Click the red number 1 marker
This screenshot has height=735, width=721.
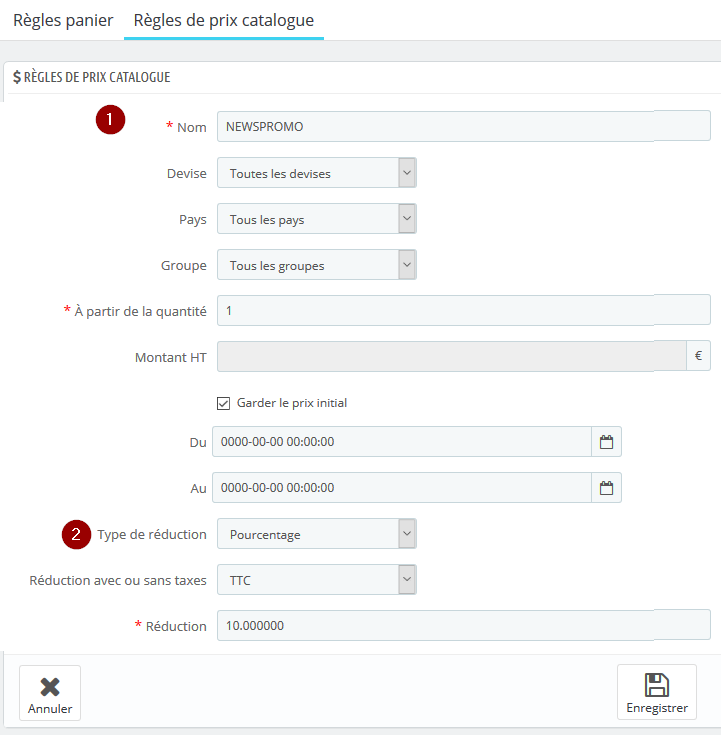click(110, 120)
